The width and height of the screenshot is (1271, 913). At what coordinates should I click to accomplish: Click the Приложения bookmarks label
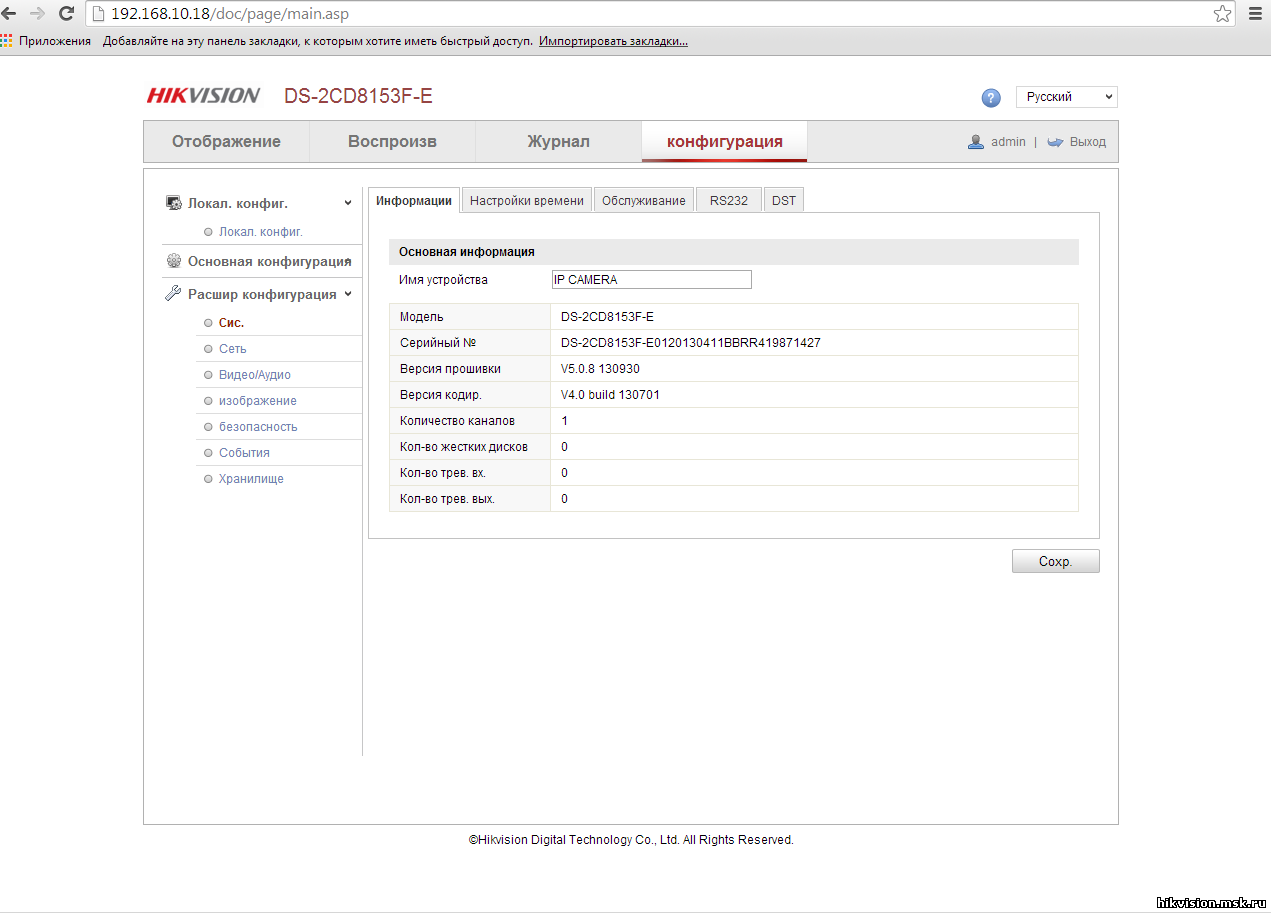55,41
